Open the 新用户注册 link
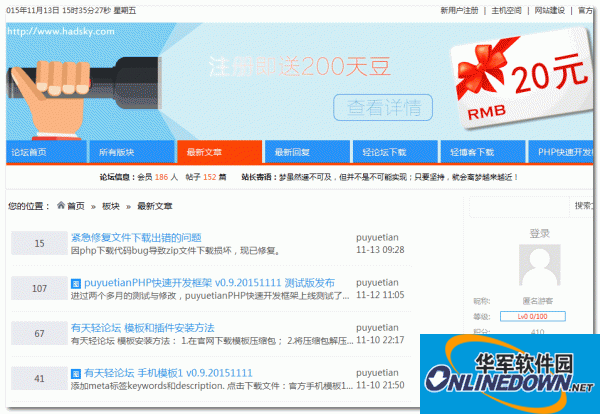This screenshot has height=414, width=600. pos(459,10)
